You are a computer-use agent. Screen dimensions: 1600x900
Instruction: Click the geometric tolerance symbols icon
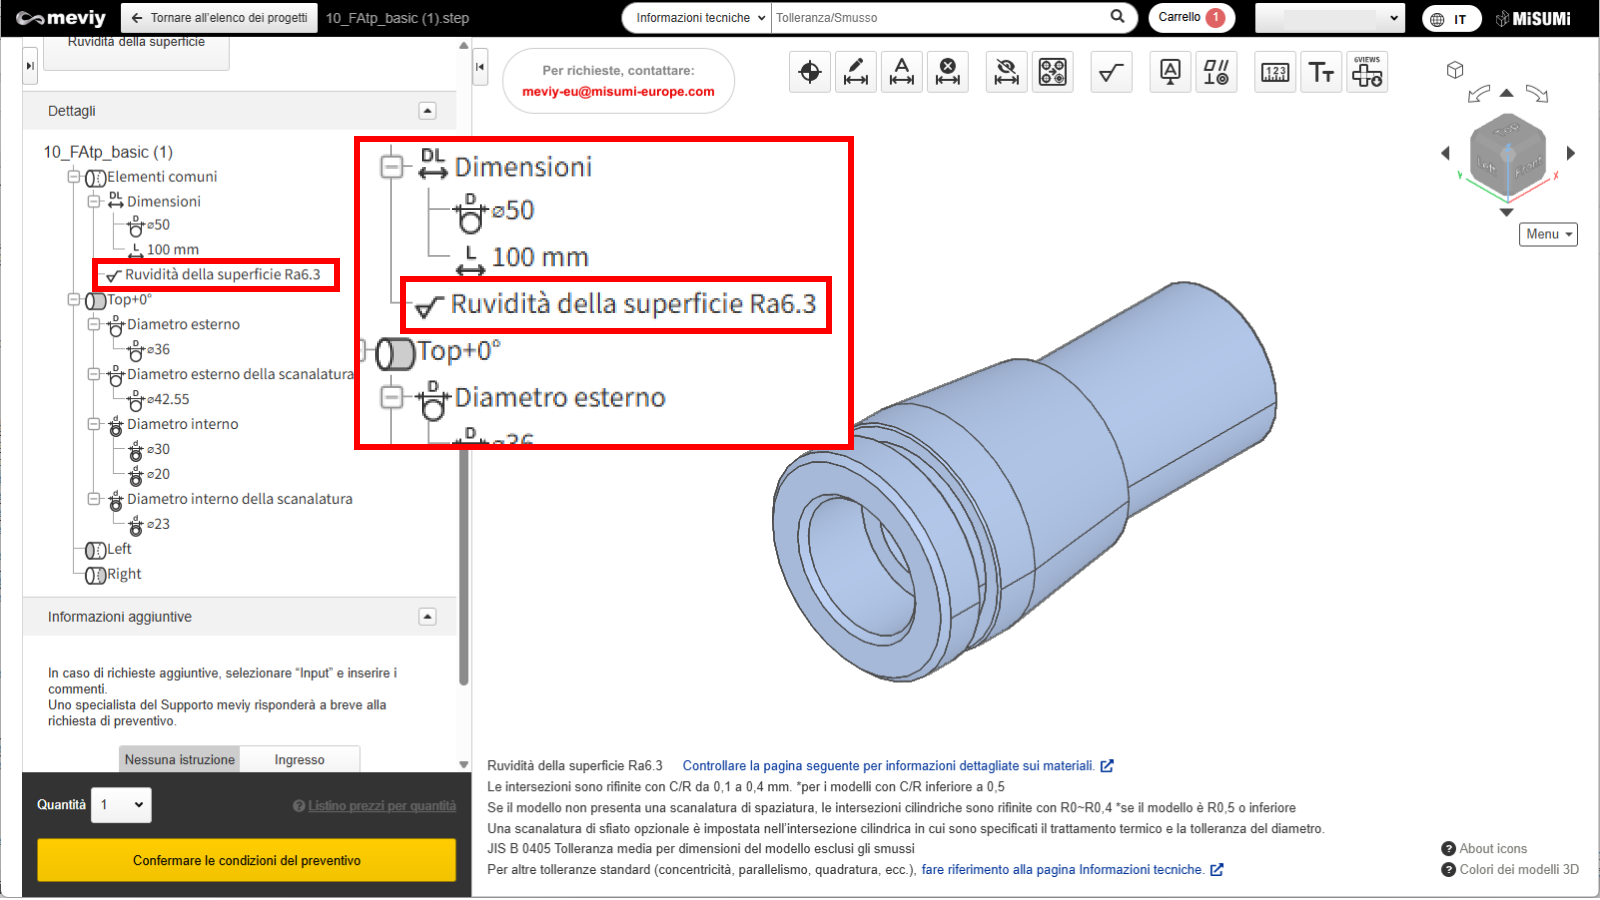1216,72
